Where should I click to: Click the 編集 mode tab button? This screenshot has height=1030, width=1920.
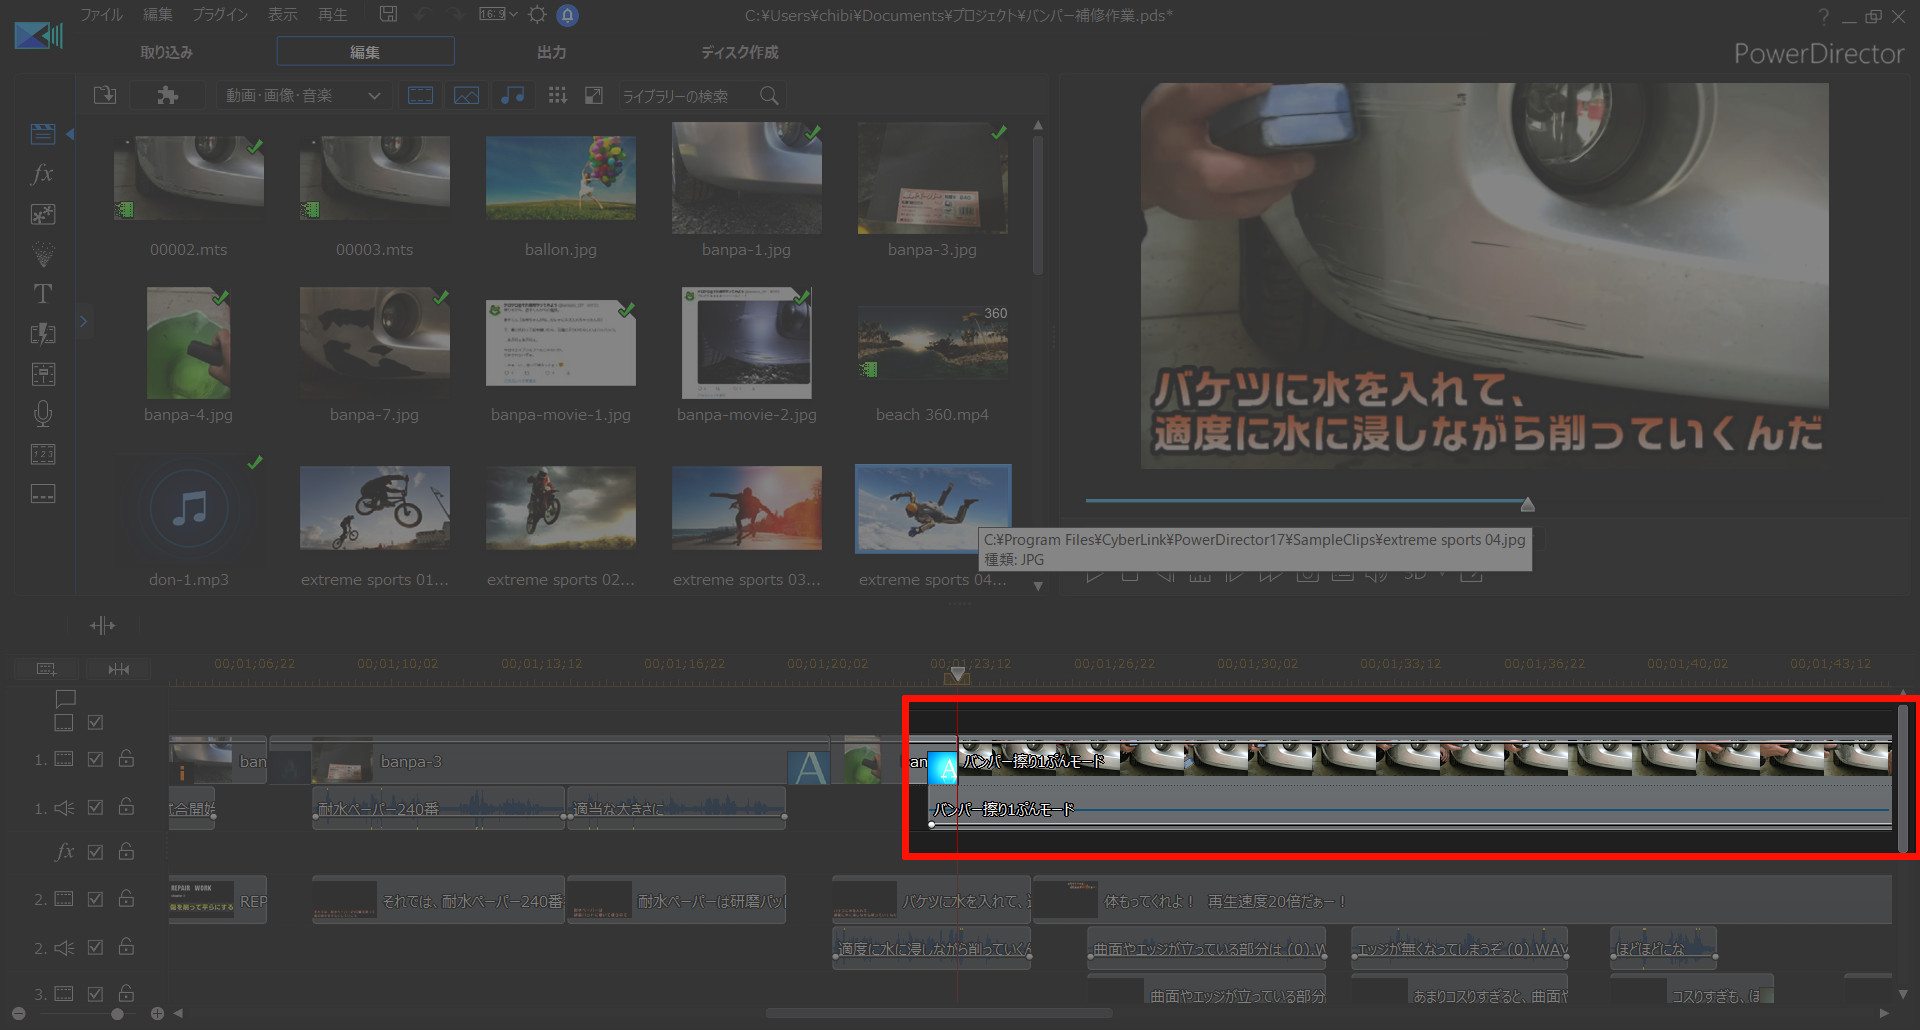tap(365, 51)
